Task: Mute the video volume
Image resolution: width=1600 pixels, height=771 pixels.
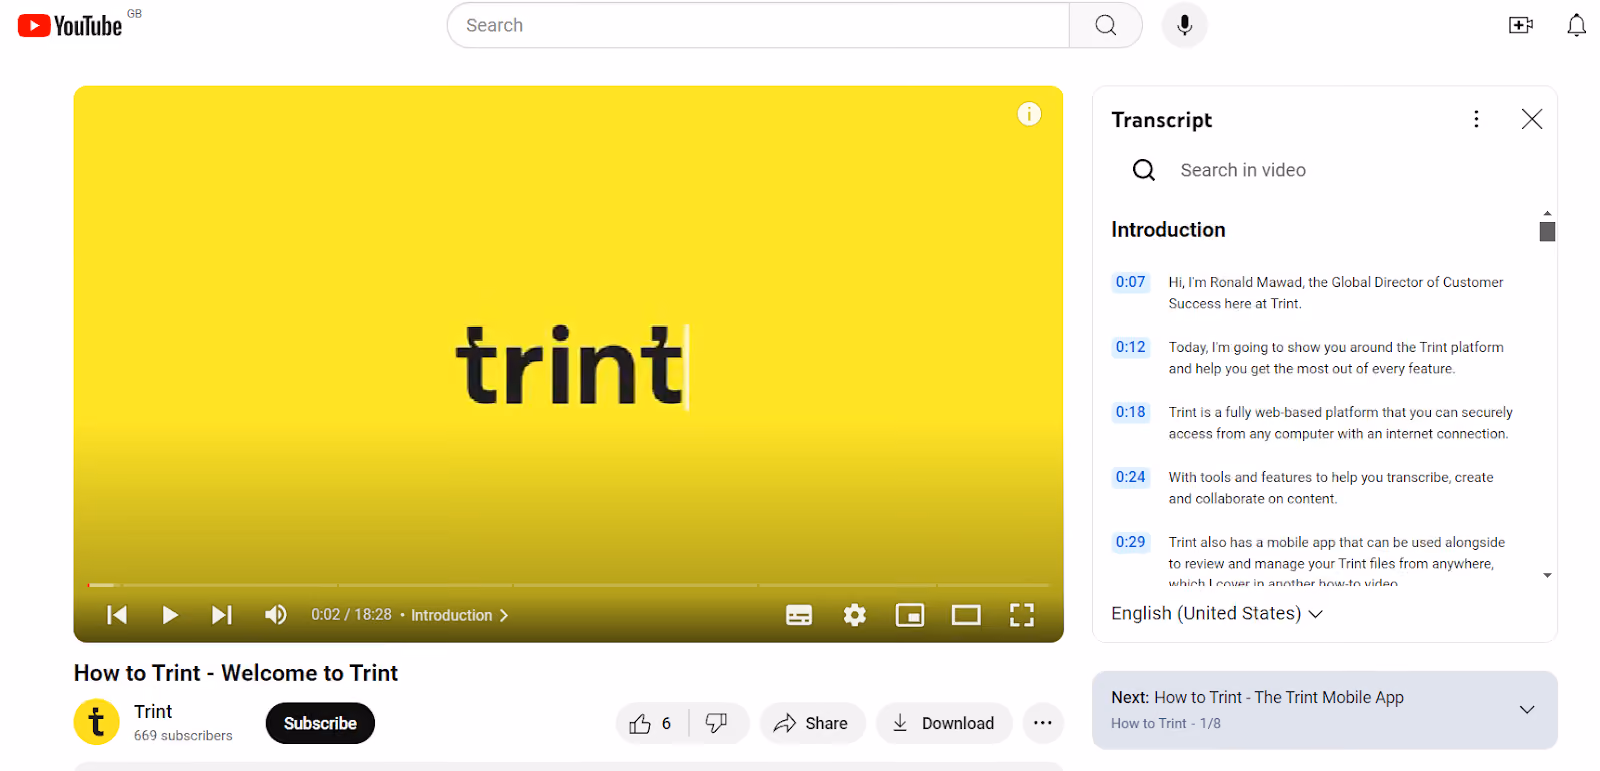Action: click(276, 615)
